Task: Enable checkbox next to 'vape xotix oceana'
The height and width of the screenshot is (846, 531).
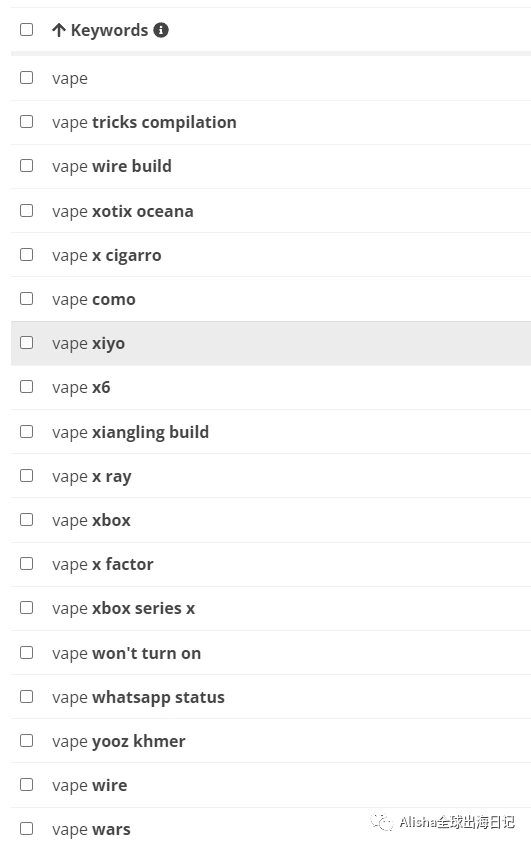Action: coord(26,210)
